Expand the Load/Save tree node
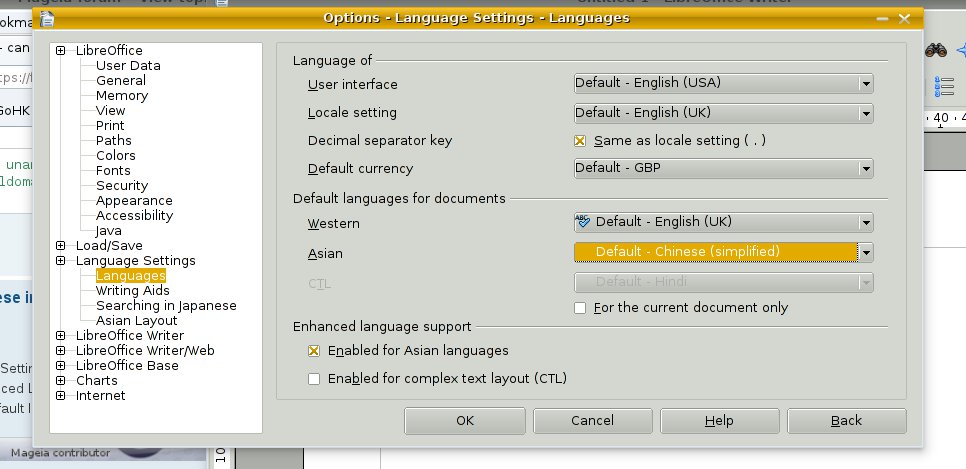Screen dimensions: 966x469 point(60,245)
